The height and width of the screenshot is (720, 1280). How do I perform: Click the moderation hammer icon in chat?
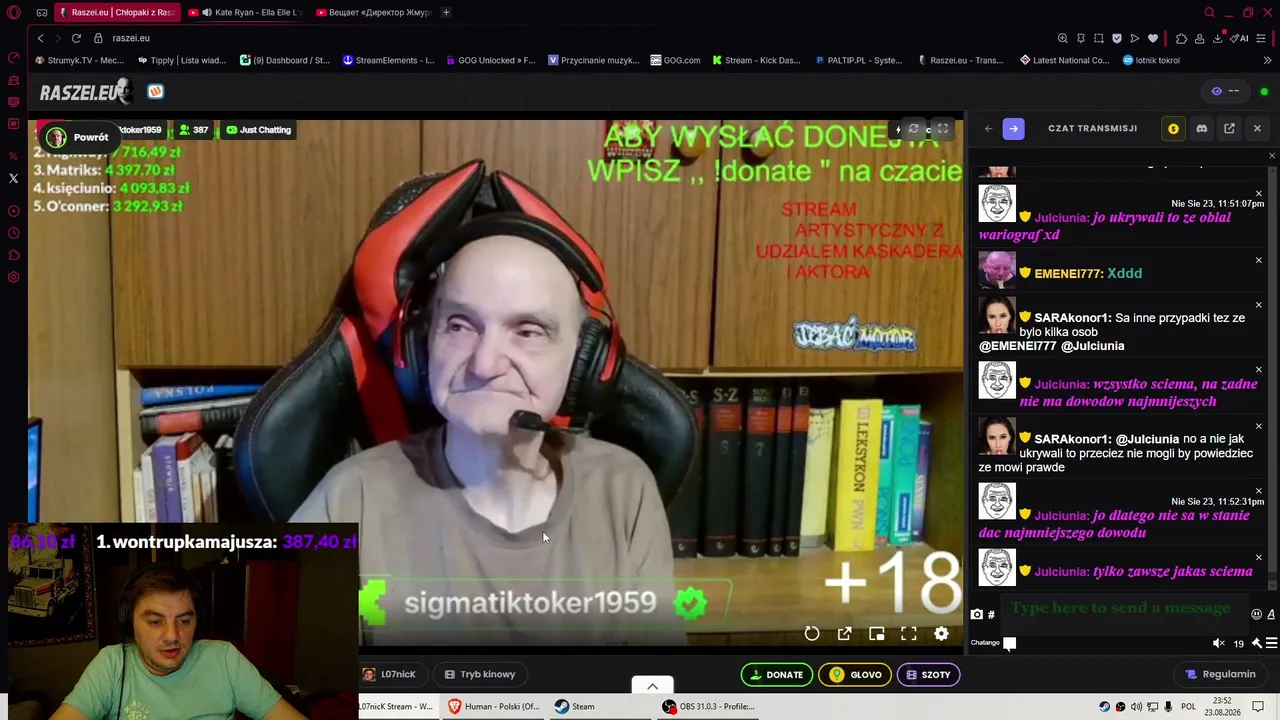[x=1257, y=644]
